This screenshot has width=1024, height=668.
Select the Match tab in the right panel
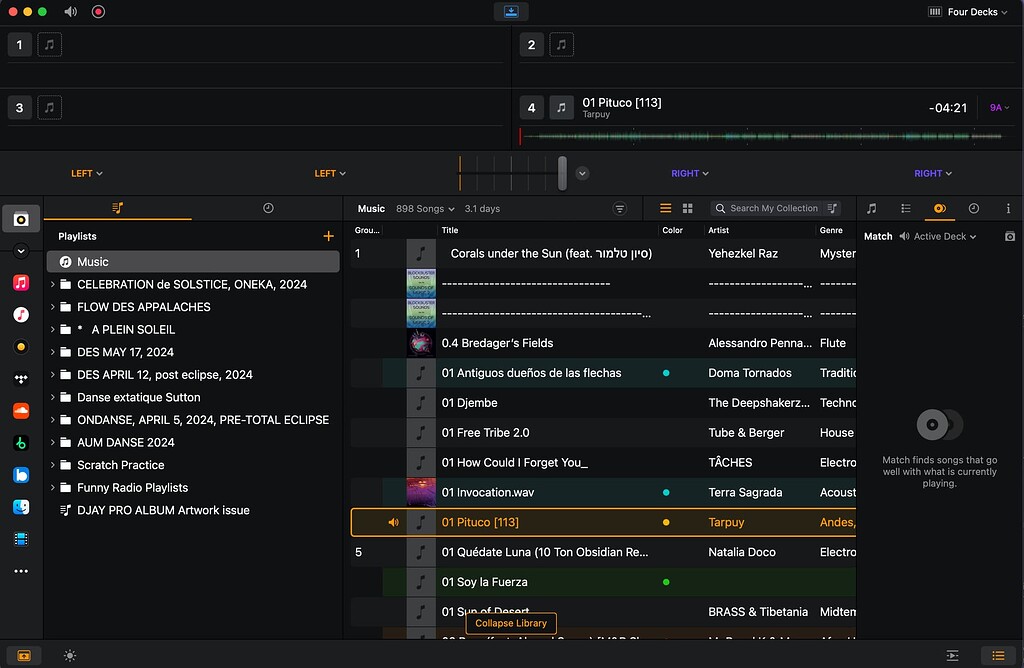pos(939,209)
